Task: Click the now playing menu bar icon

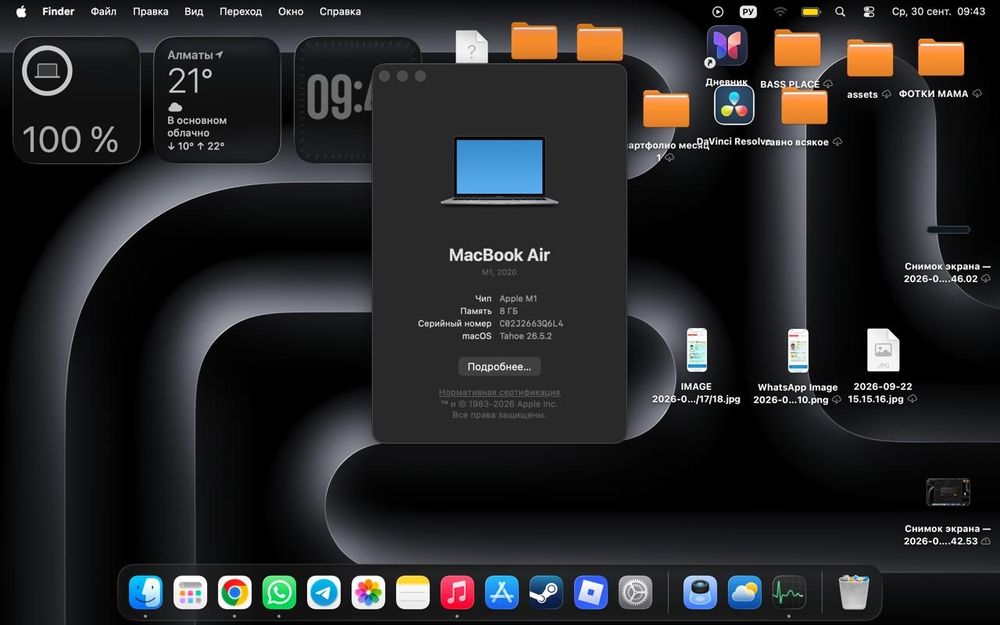Action: coord(717,11)
